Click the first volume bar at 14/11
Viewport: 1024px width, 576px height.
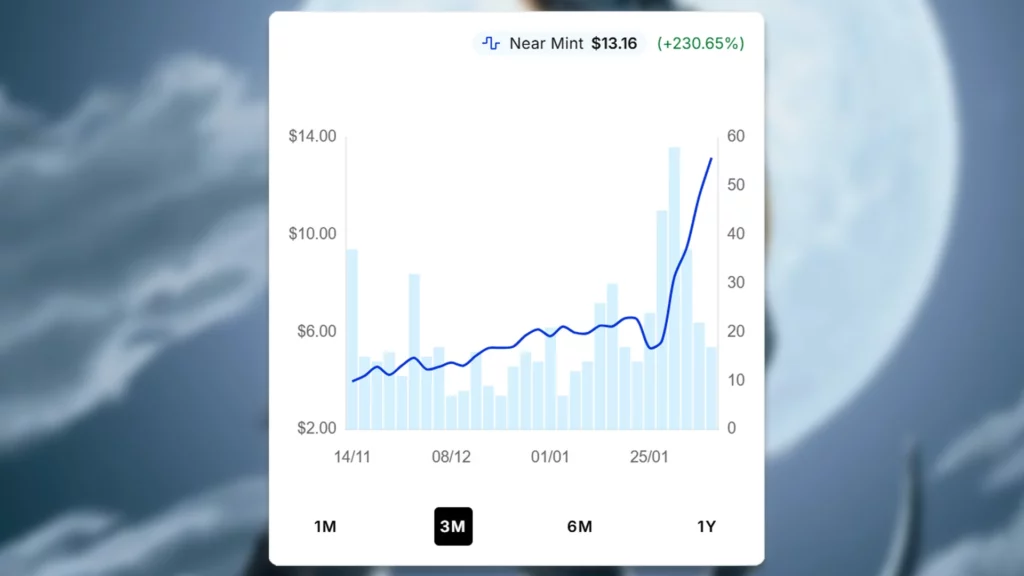(x=352, y=338)
